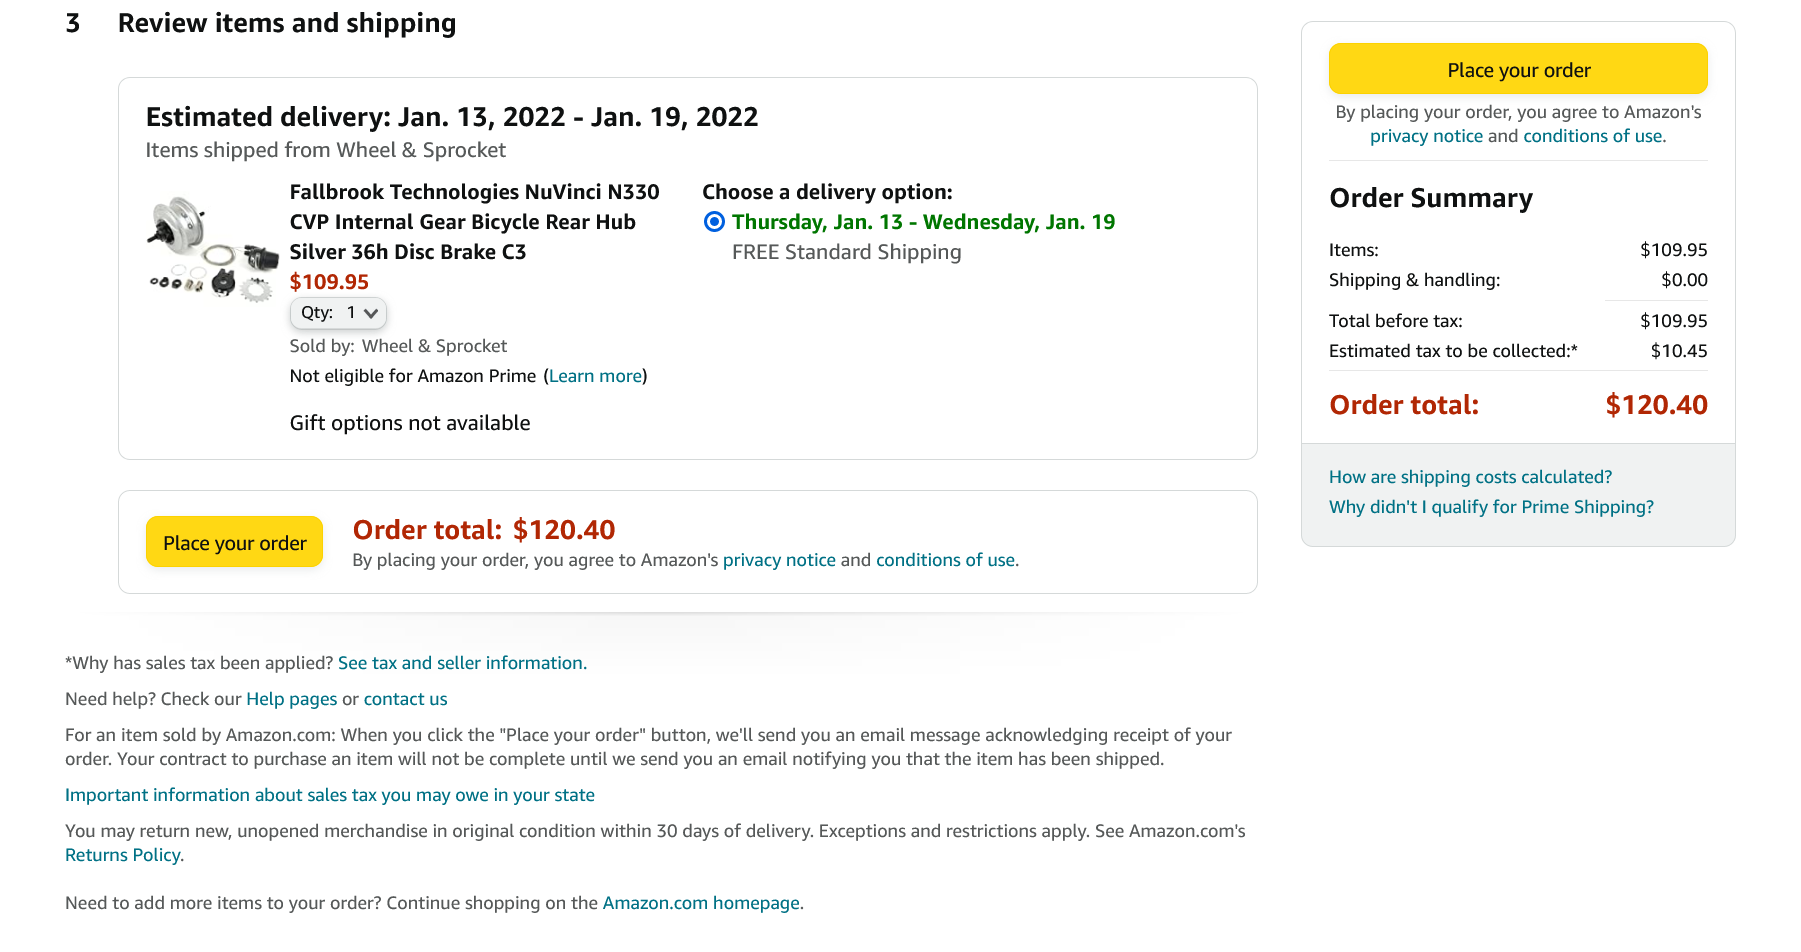Open the Qty dropdown

[338, 313]
